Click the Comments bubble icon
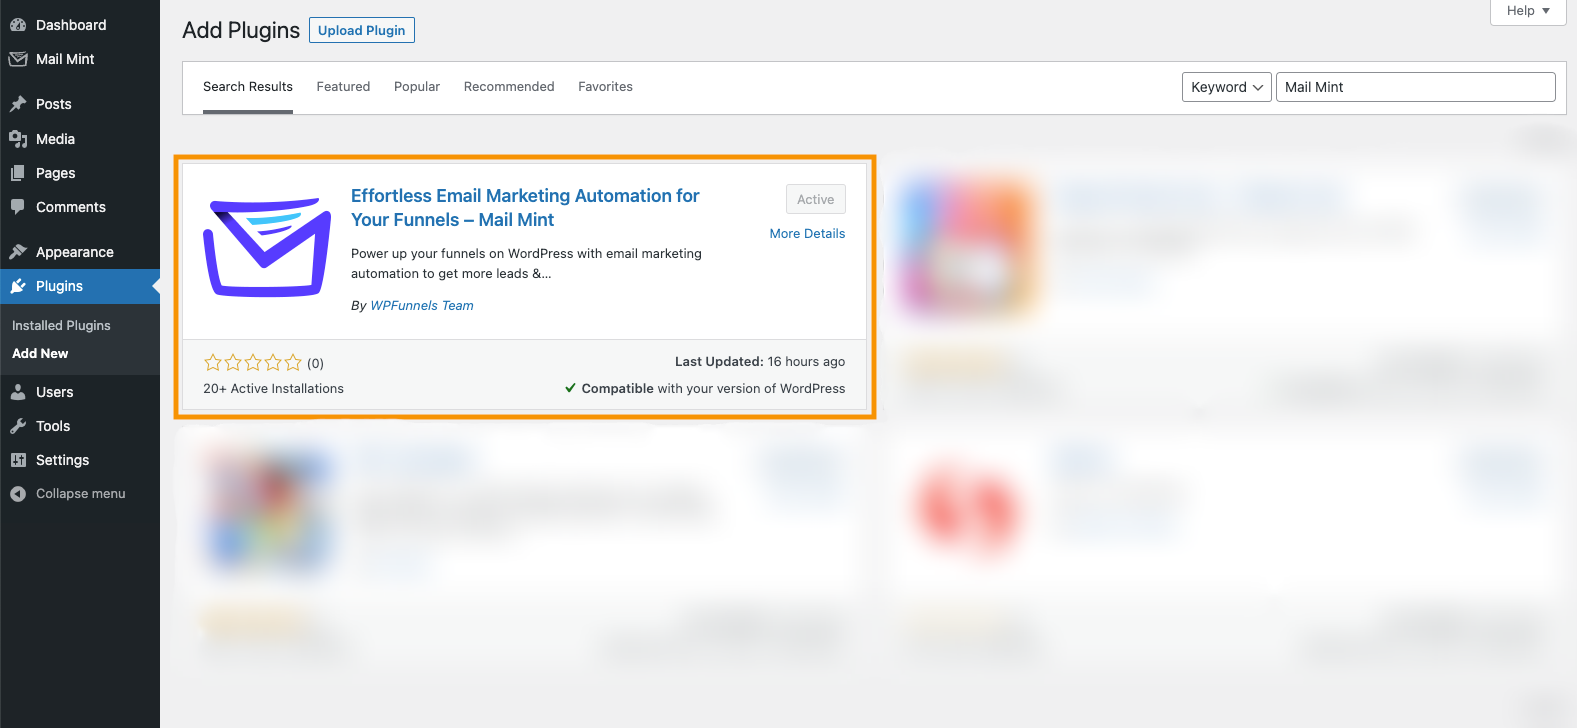Image resolution: width=1577 pixels, height=728 pixels. coord(18,207)
